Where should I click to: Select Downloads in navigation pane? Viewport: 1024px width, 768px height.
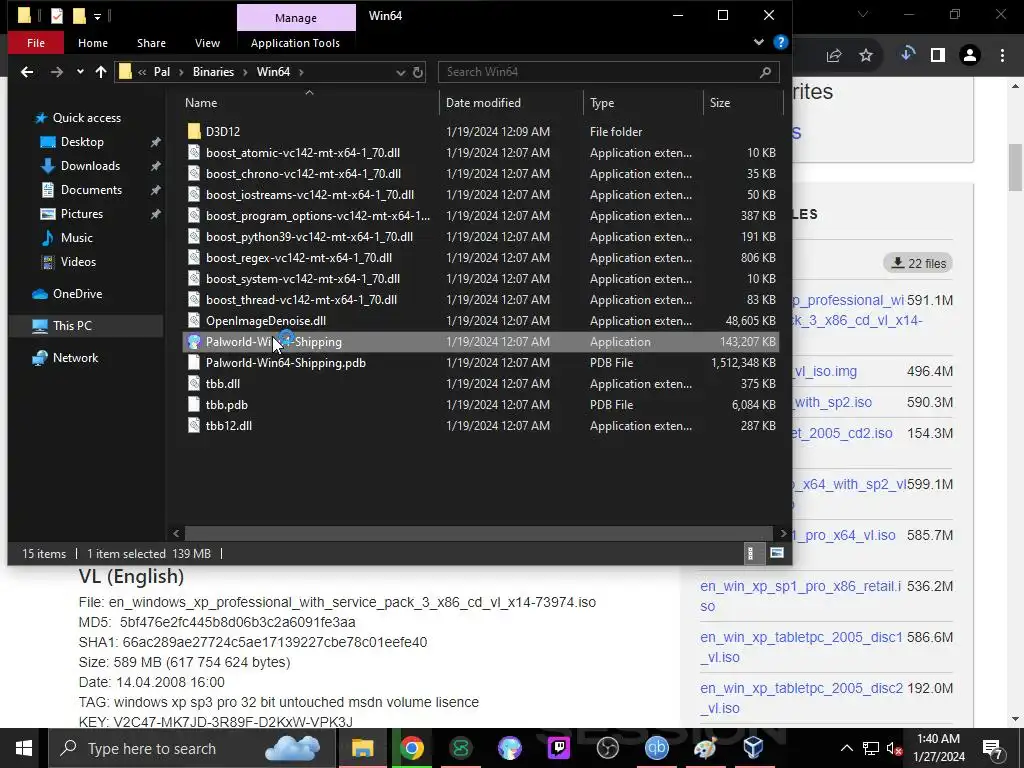click(90, 166)
